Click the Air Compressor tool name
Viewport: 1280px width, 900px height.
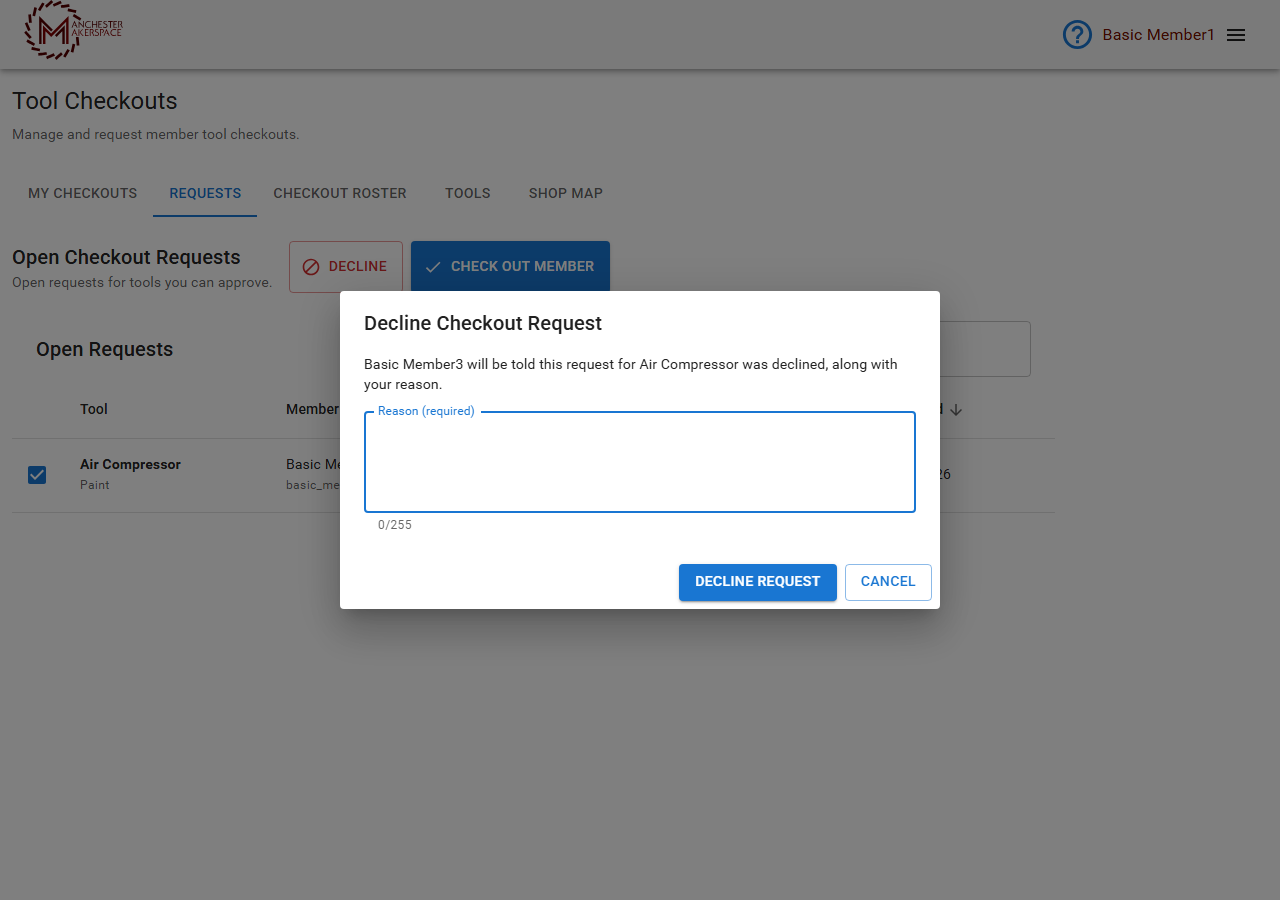pyautogui.click(x=130, y=465)
